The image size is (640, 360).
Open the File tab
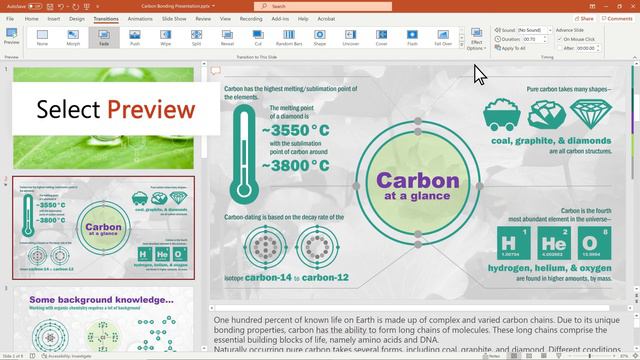click(x=10, y=19)
